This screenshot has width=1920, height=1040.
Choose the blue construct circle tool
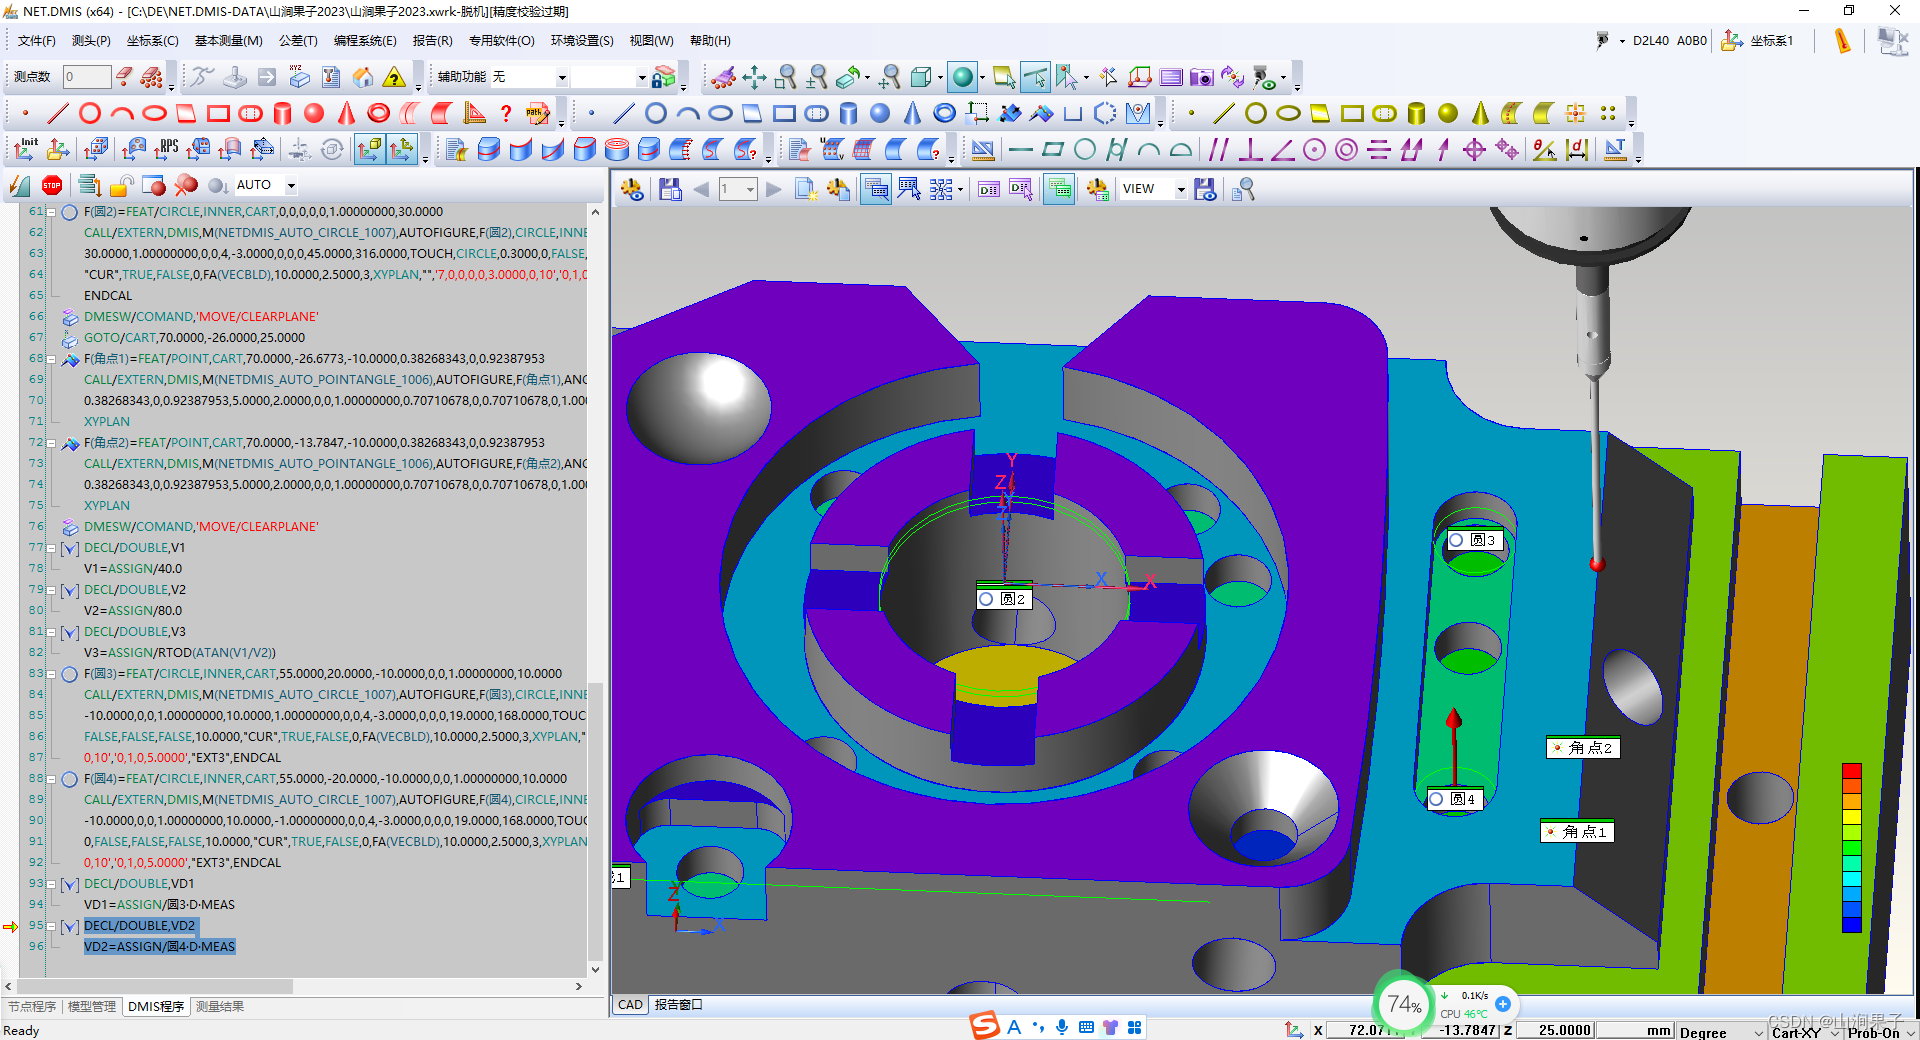pyautogui.click(x=656, y=113)
